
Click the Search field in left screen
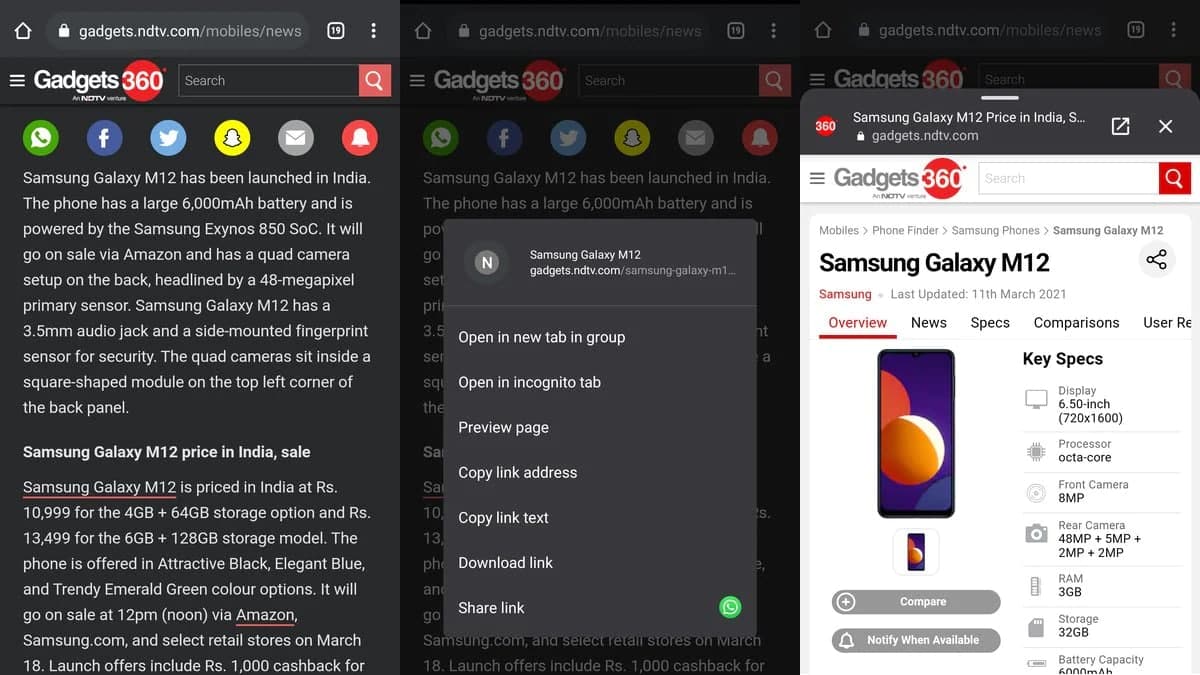[x=268, y=80]
